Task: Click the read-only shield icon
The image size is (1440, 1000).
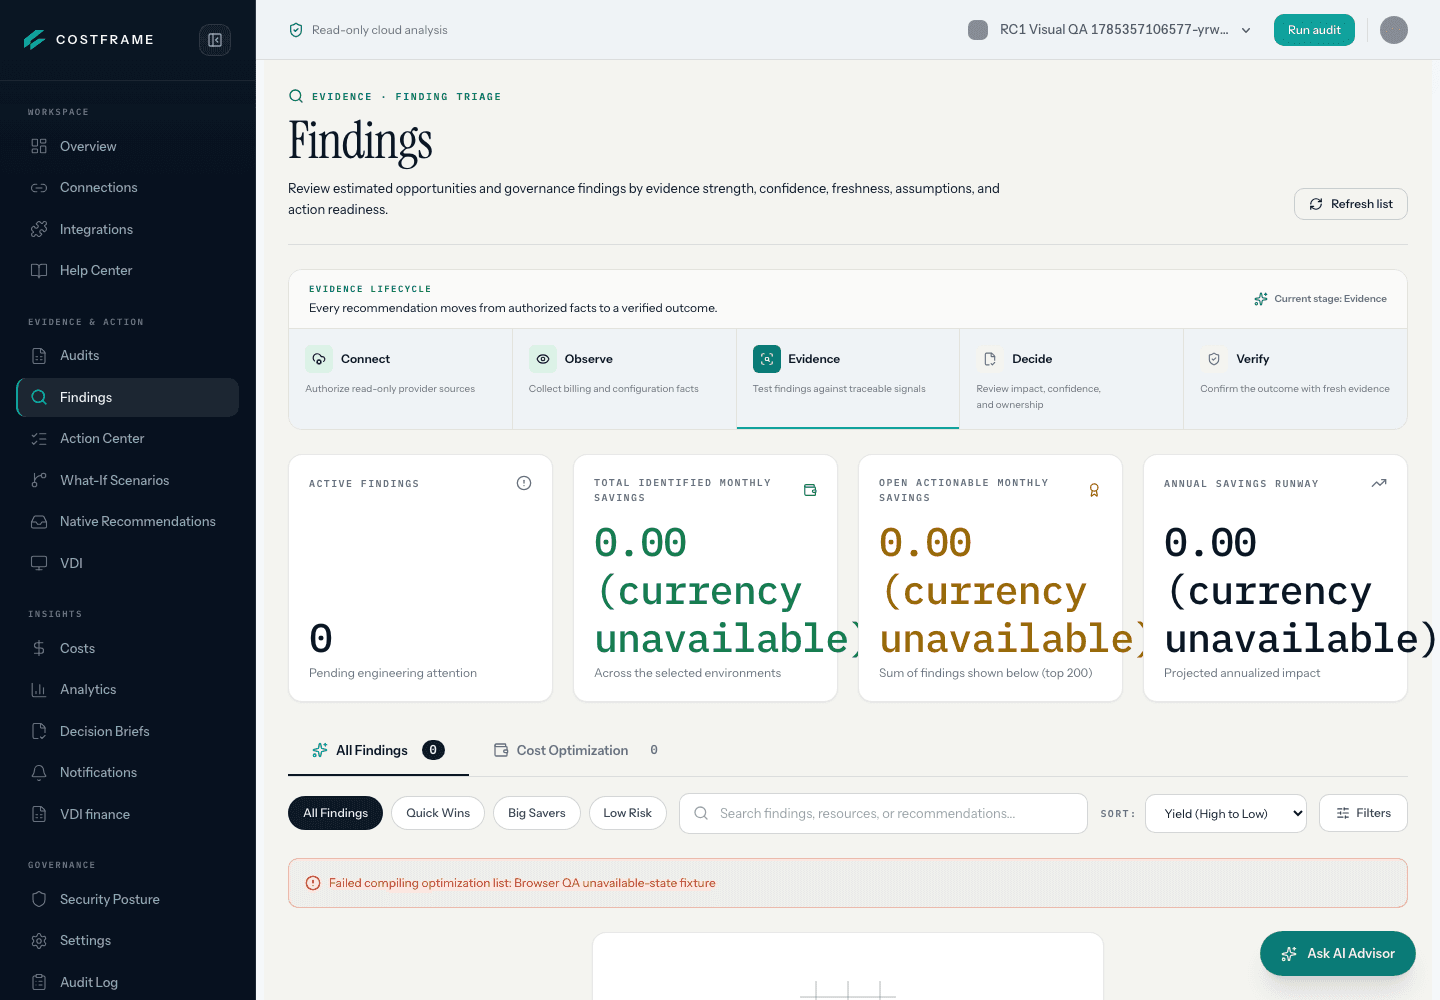Action: (296, 30)
